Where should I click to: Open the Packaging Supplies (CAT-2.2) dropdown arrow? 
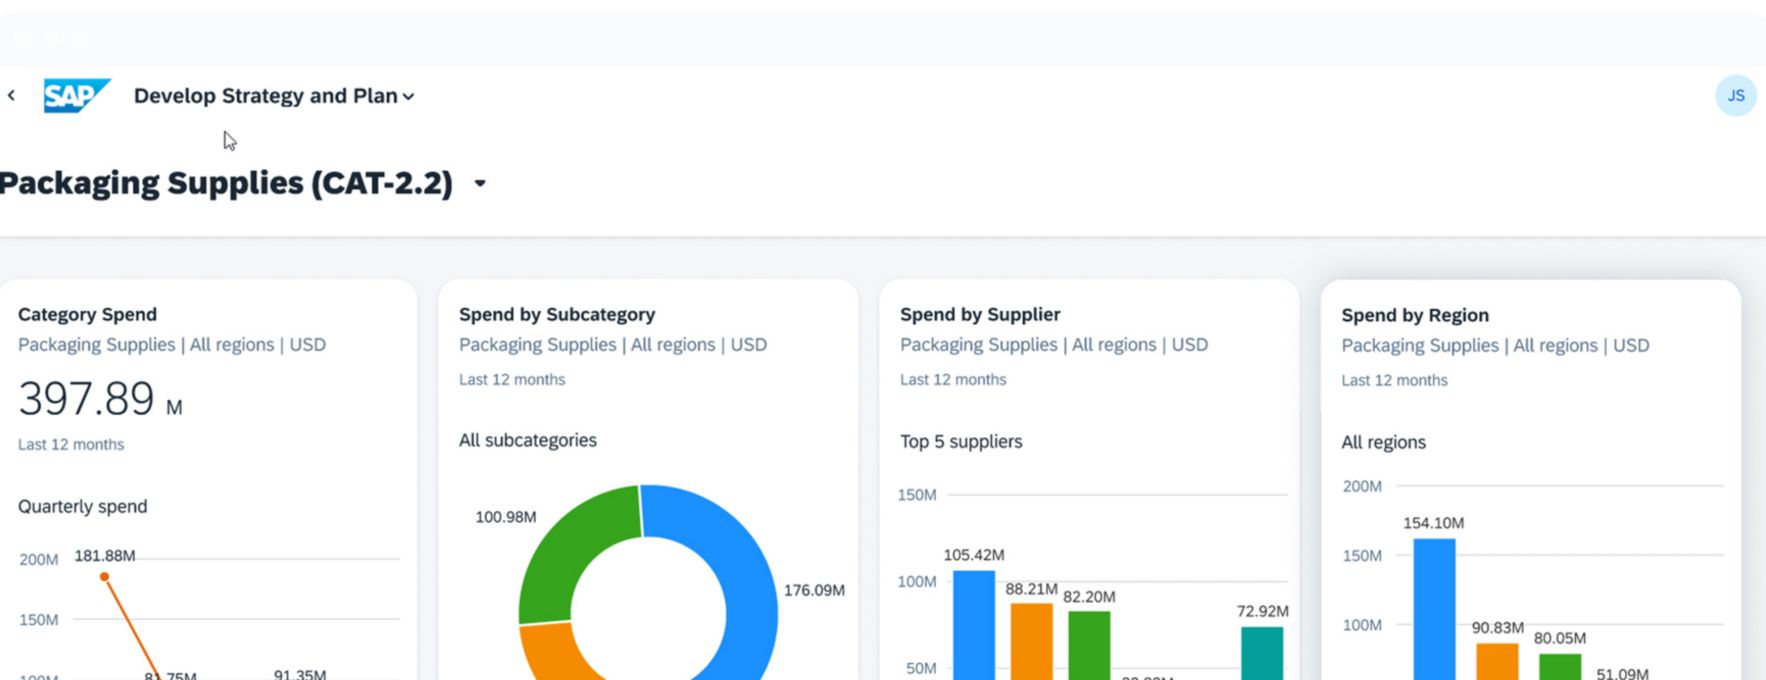point(480,184)
